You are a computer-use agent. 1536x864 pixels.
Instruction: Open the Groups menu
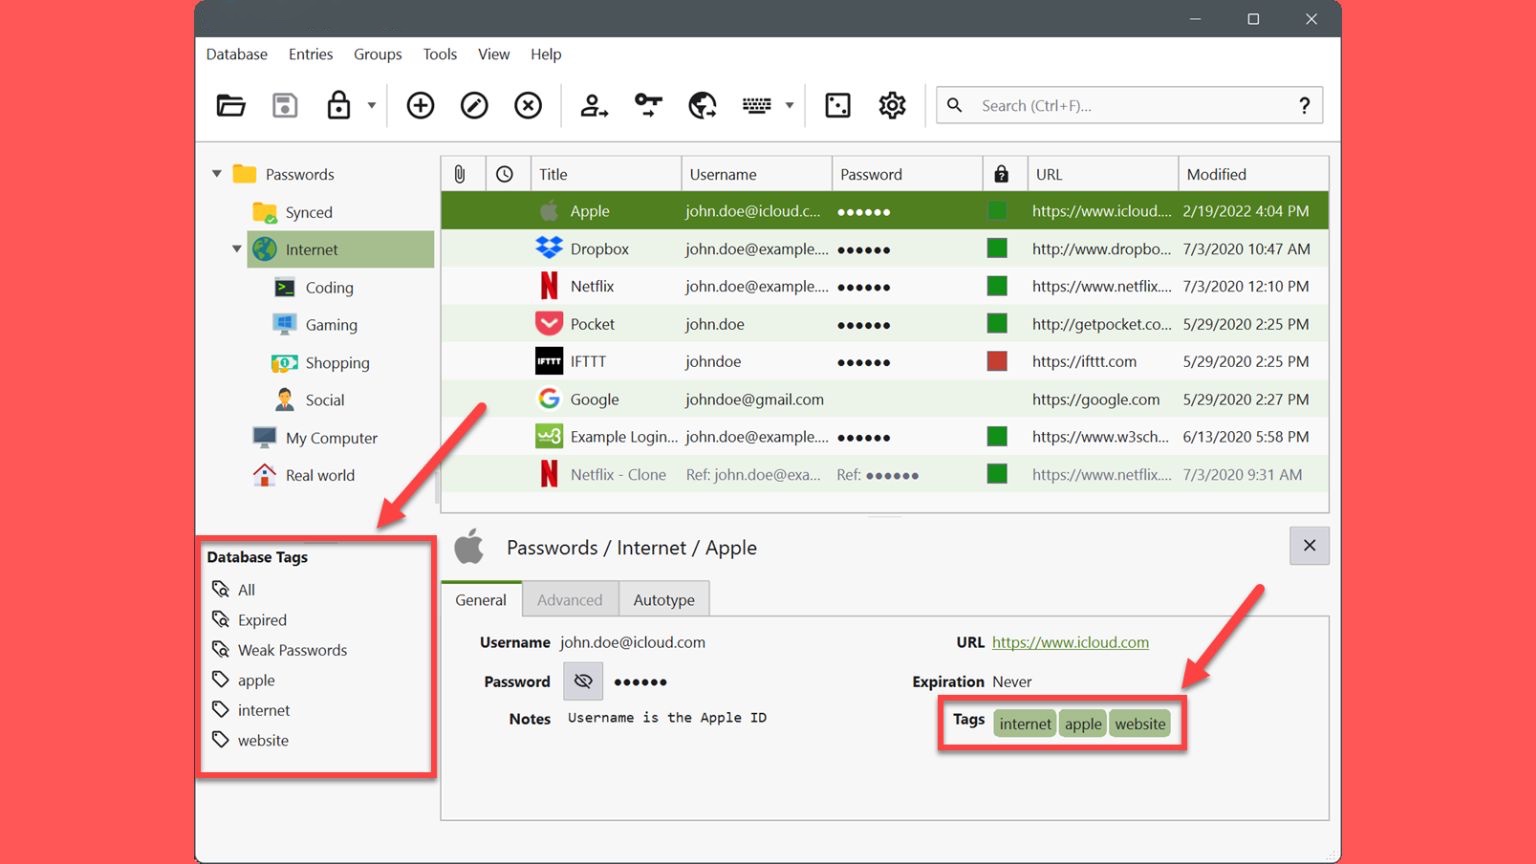(x=378, y=54)
